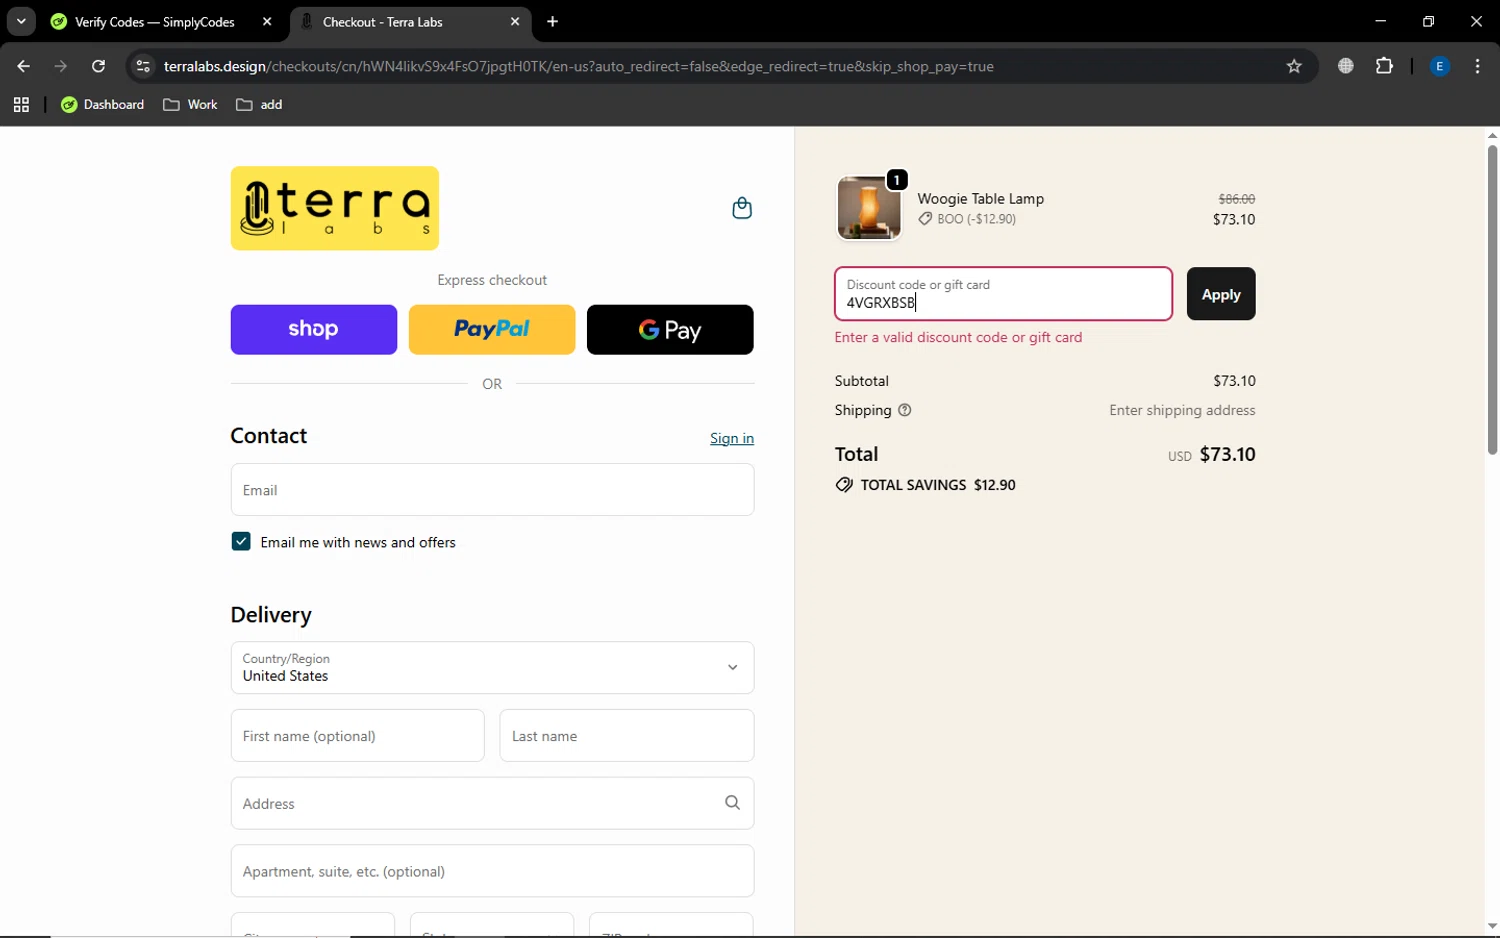Click the strikethrough $86.00 price

coord(1237,199)
